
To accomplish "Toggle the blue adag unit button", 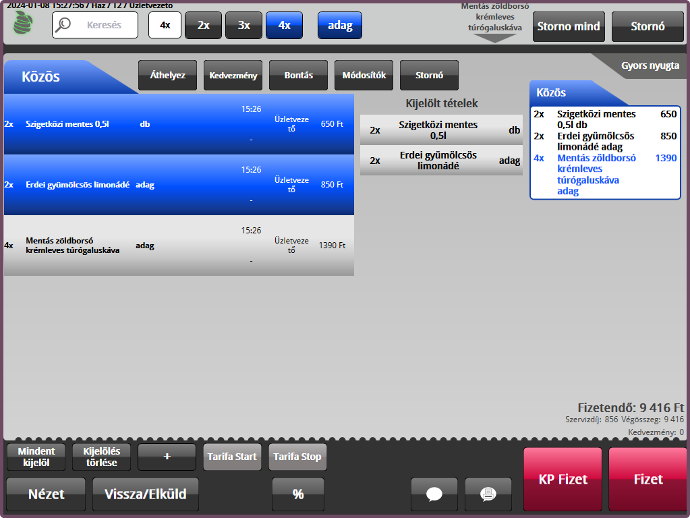I will (339, 26).
